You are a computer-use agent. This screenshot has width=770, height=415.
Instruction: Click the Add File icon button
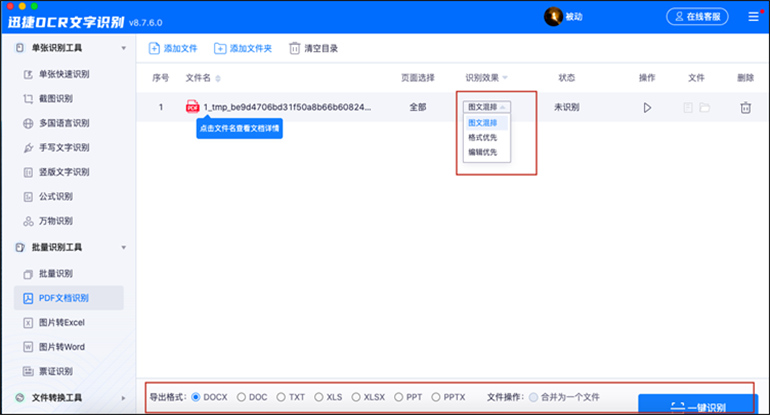pos(154,48)
